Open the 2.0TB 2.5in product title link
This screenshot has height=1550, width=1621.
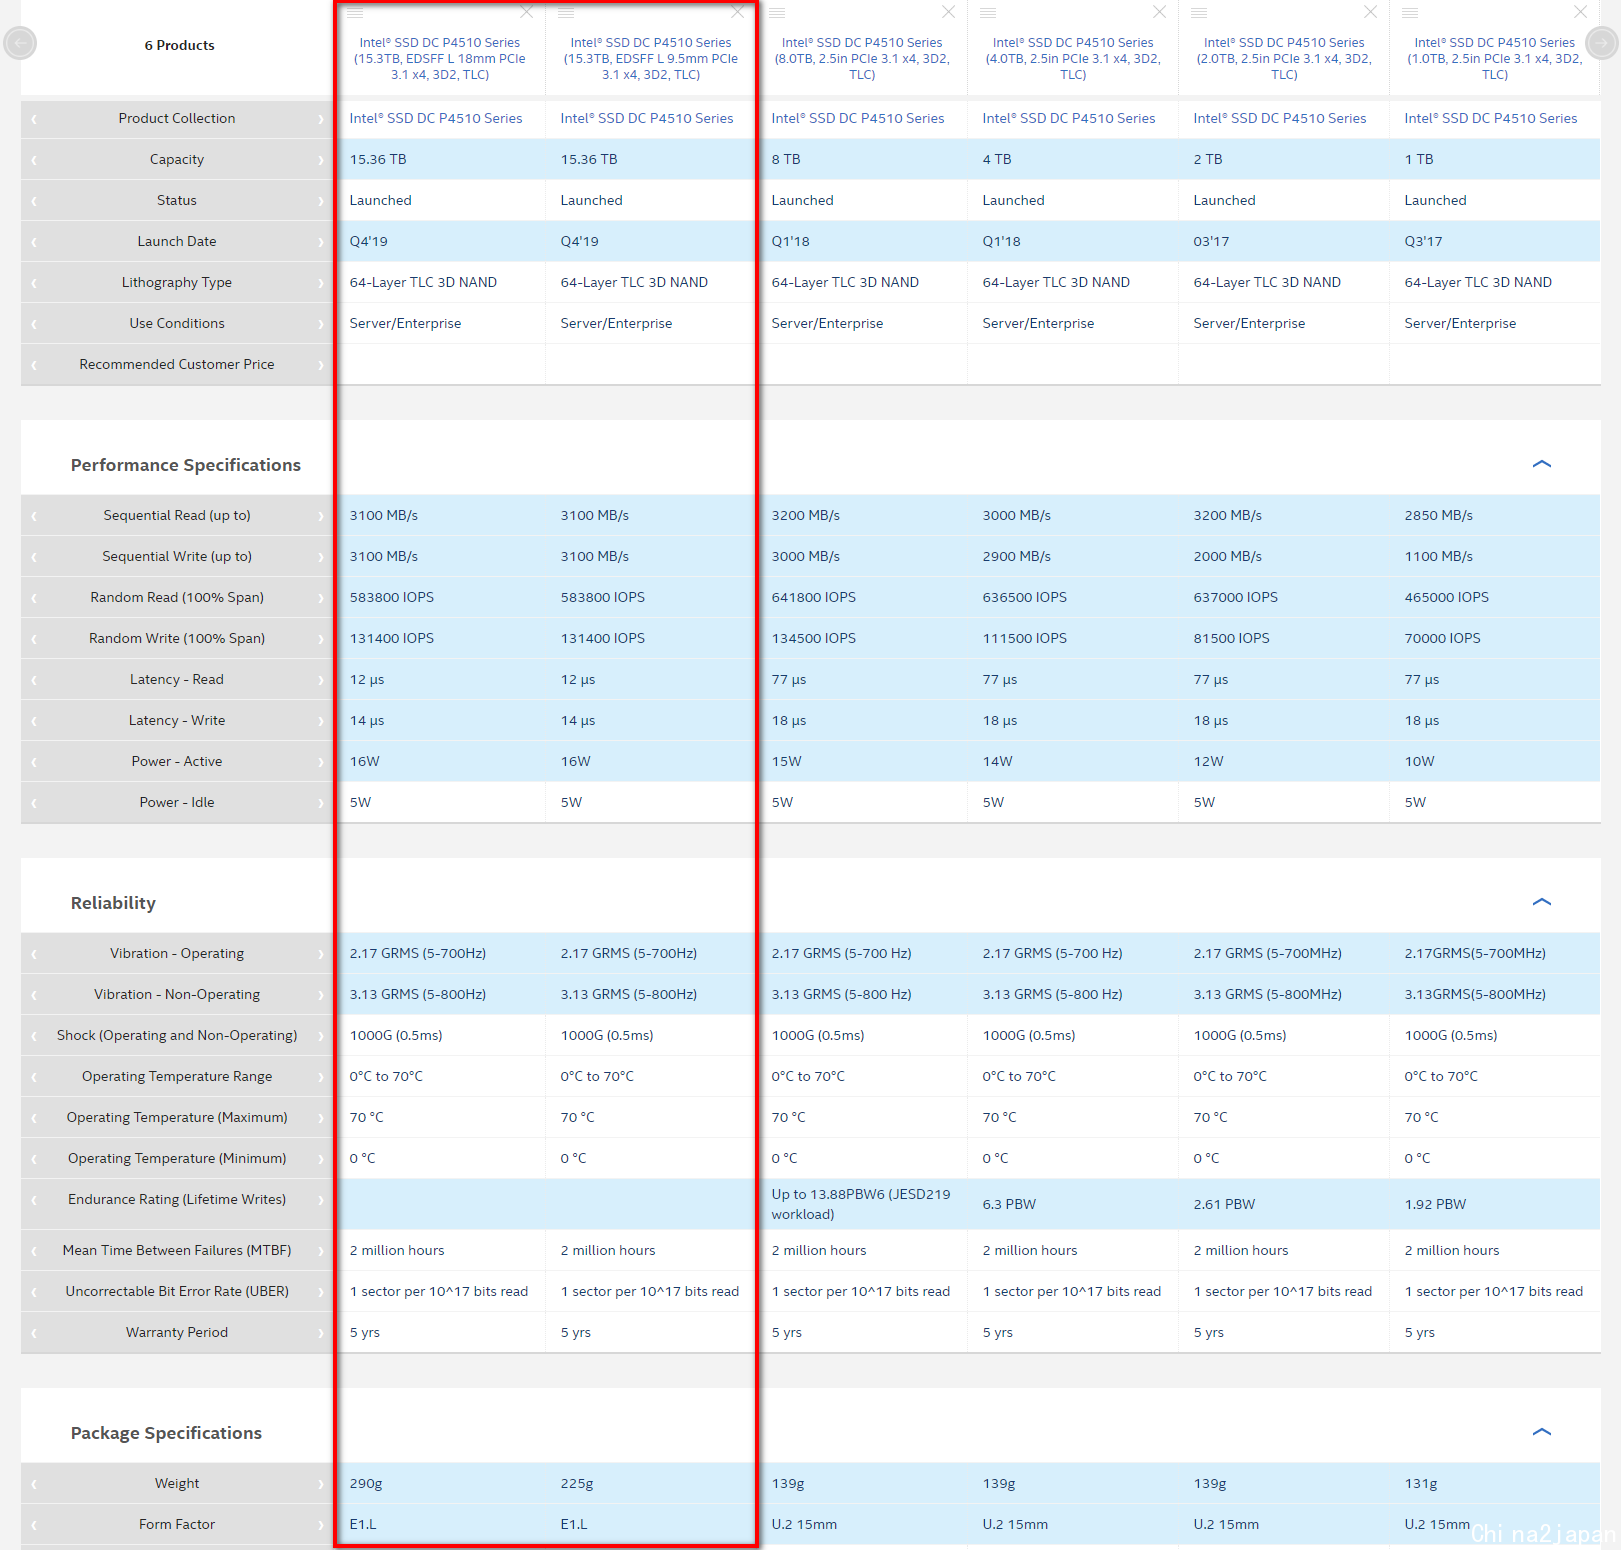1284,59
